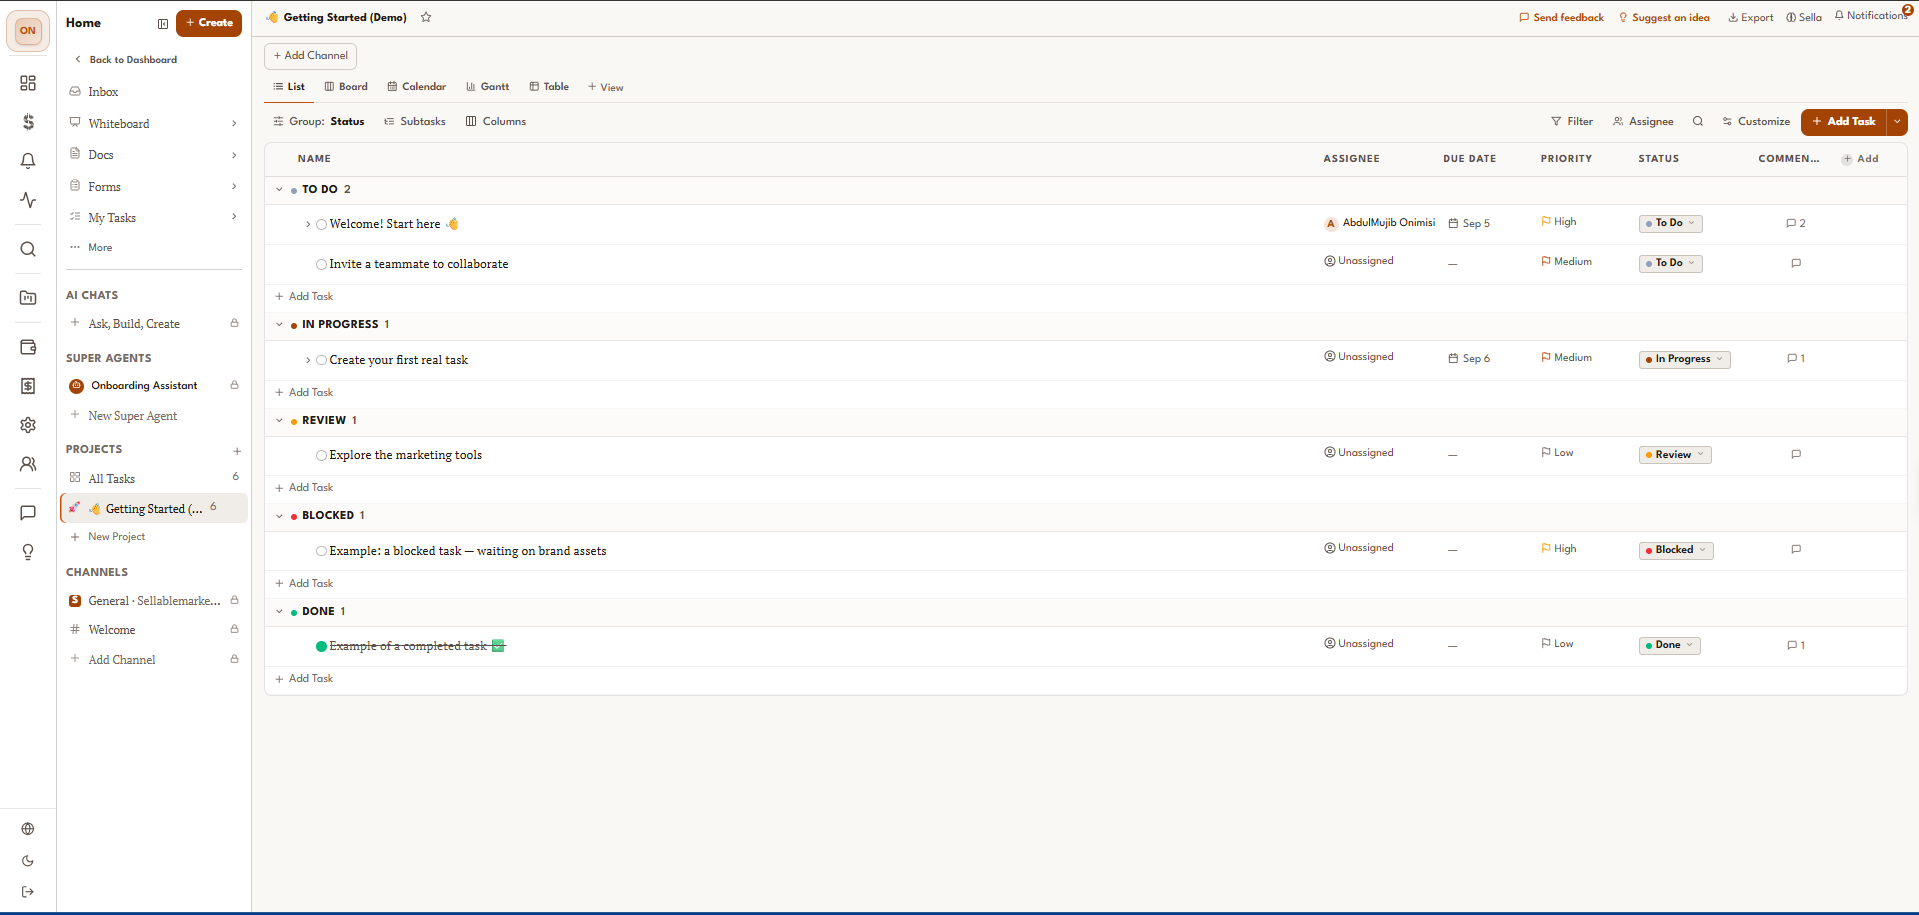This screenshot has height=915, width=1919.
Task: Uncheck Example of a completed task circle
Action: (321, 646)
